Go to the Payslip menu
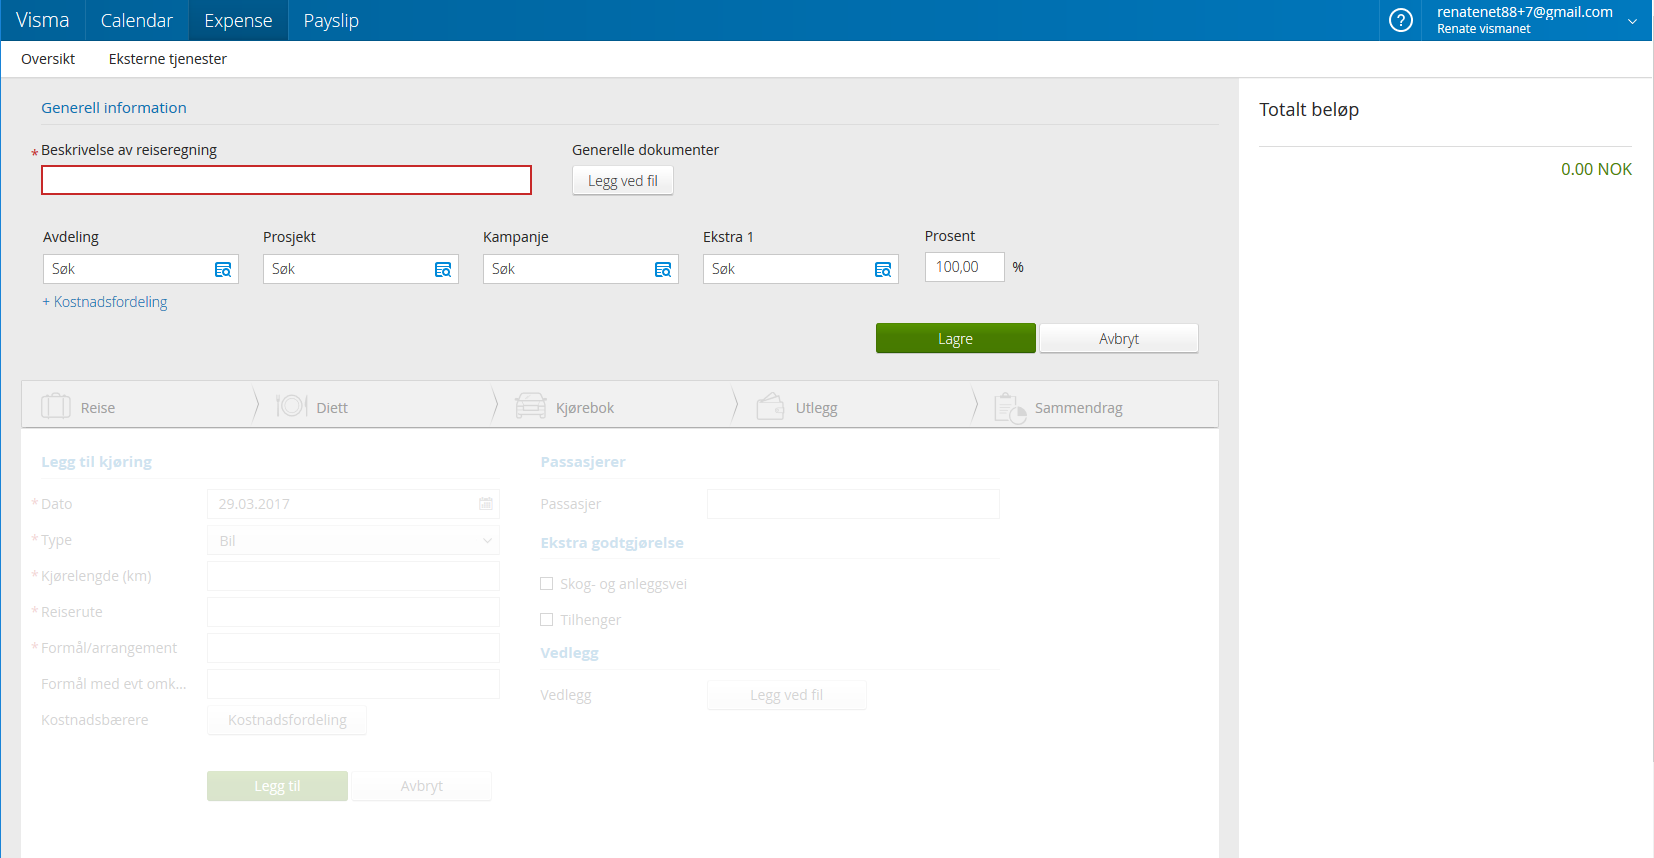The image size is (1654, 858). (x=331, y=20)
